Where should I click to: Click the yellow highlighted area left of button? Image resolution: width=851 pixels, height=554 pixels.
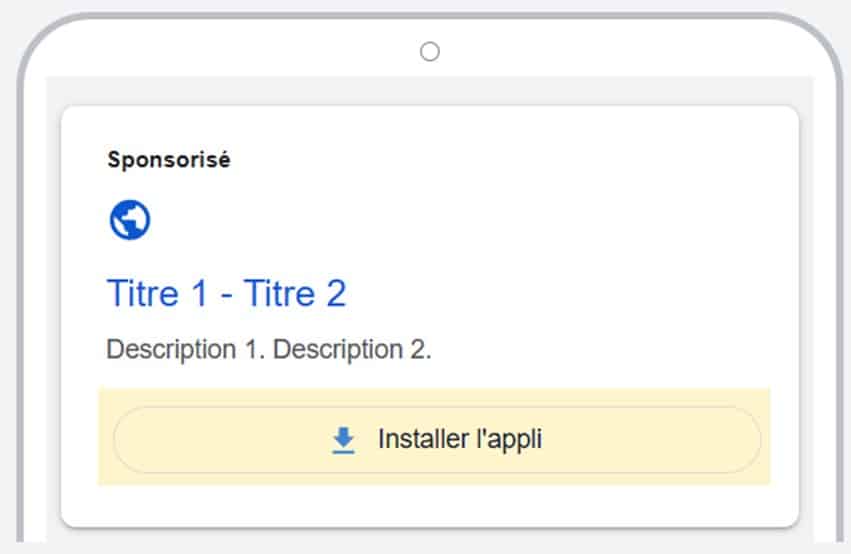coord(106,439)
